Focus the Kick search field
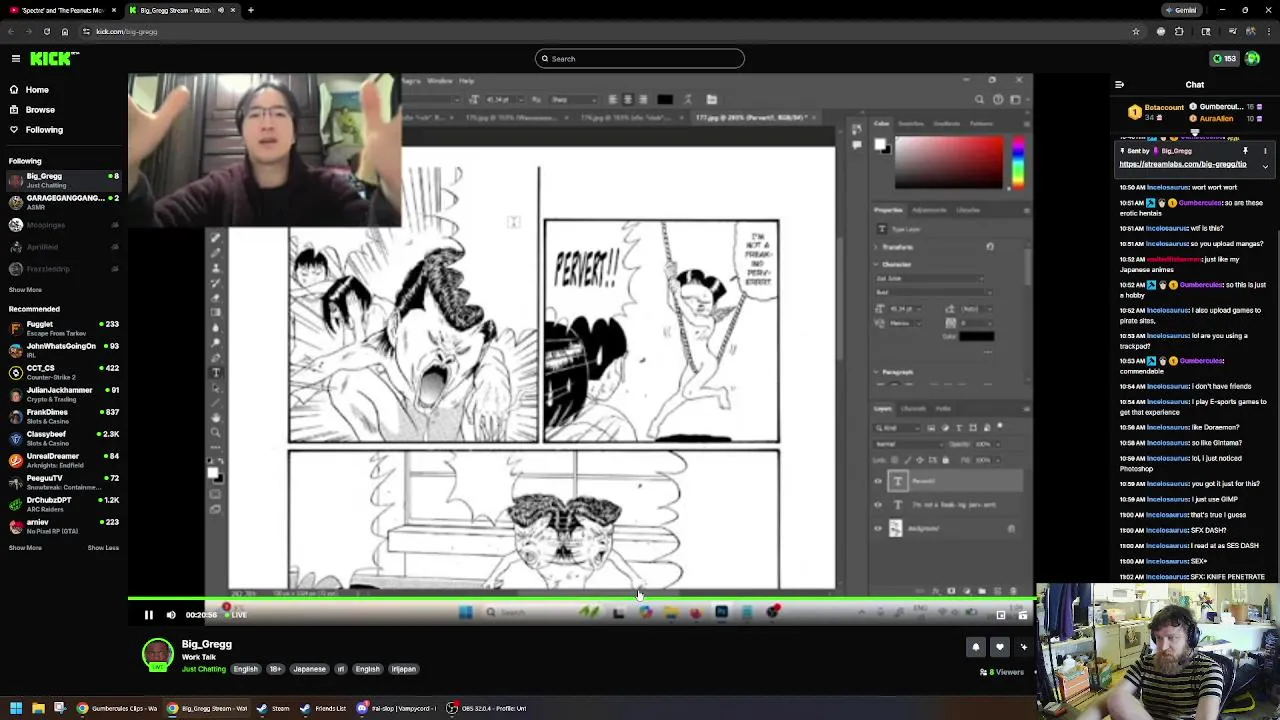Screen dimensions: 1280x720 640,59
